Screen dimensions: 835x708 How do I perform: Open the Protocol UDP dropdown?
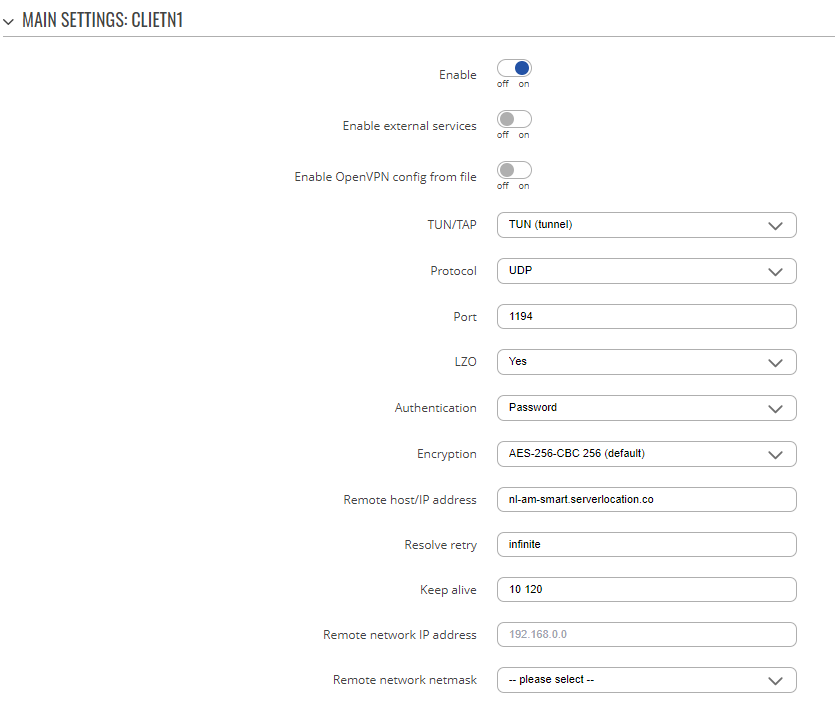tap(646, 271)
